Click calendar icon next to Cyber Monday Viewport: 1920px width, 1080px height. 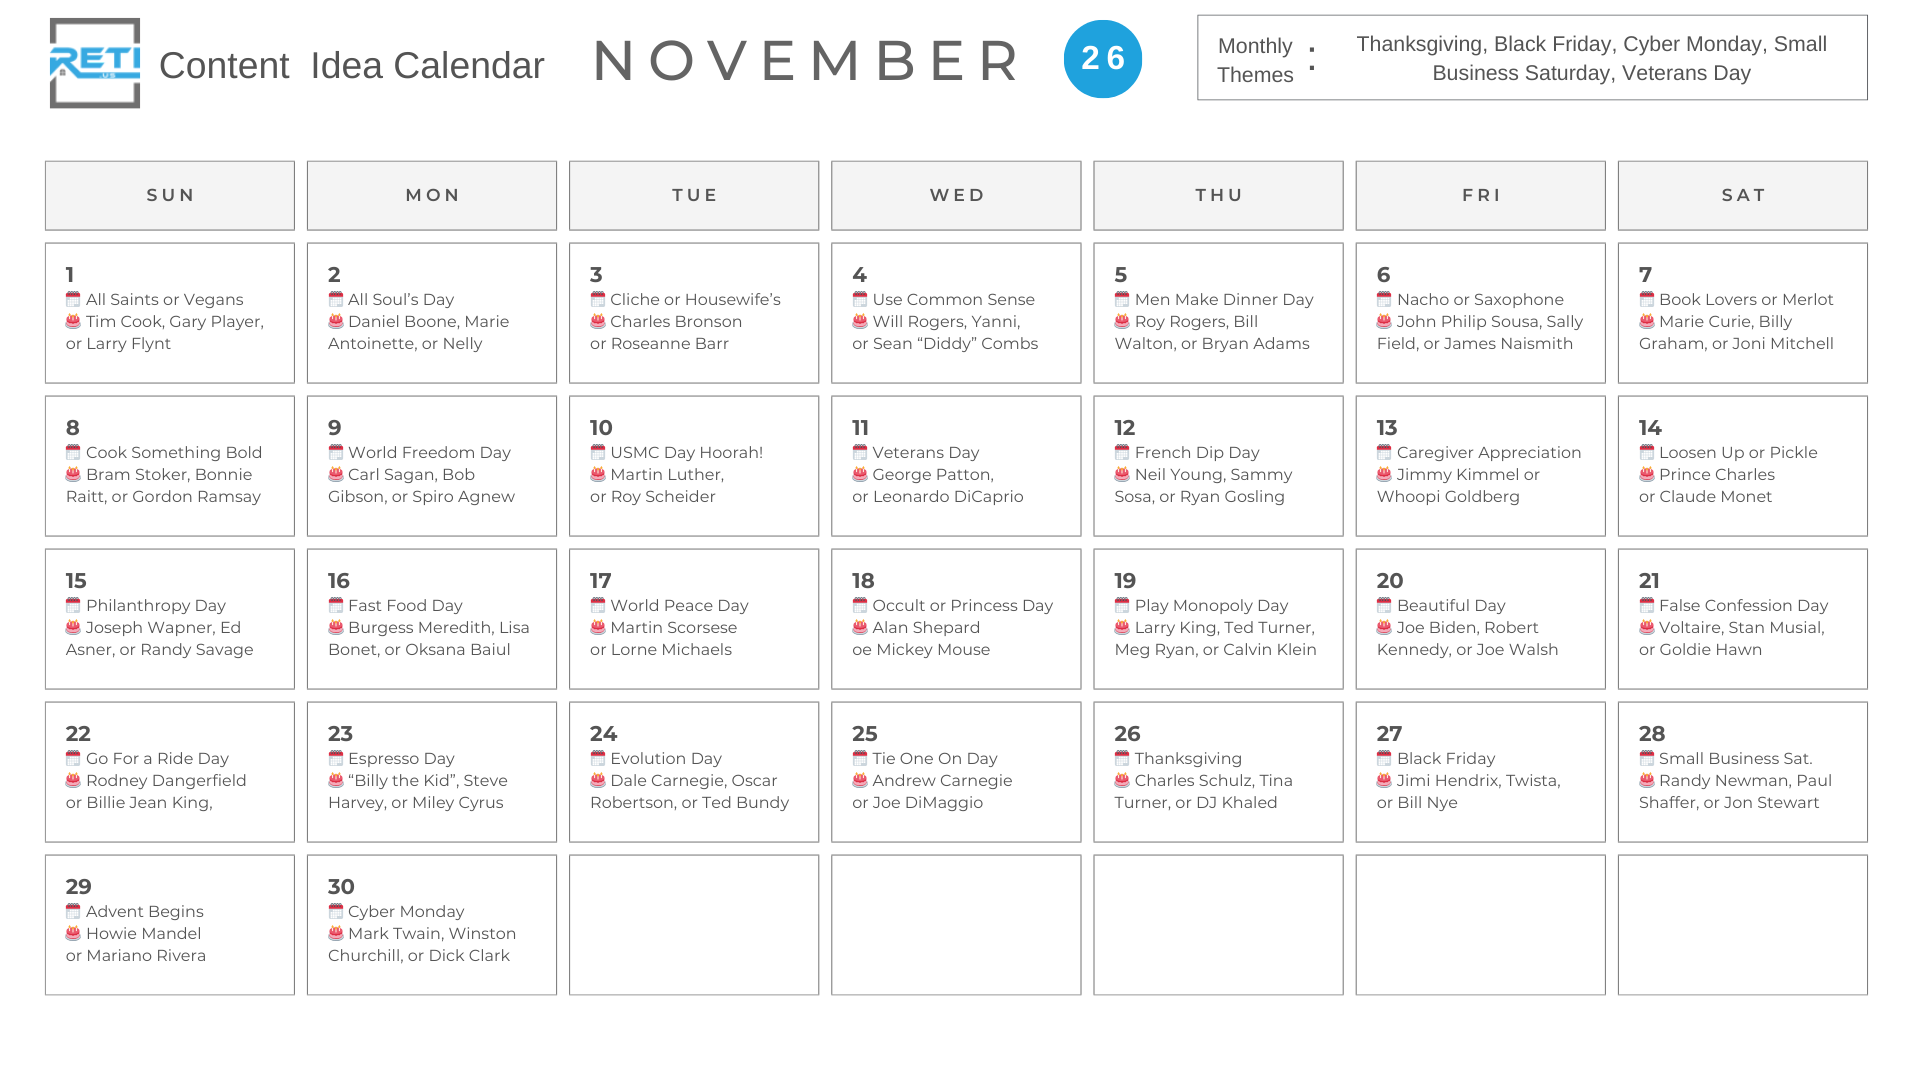(x=336, y=911)
